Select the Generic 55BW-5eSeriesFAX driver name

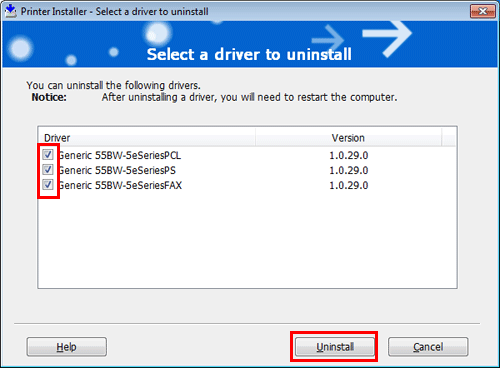120,185
